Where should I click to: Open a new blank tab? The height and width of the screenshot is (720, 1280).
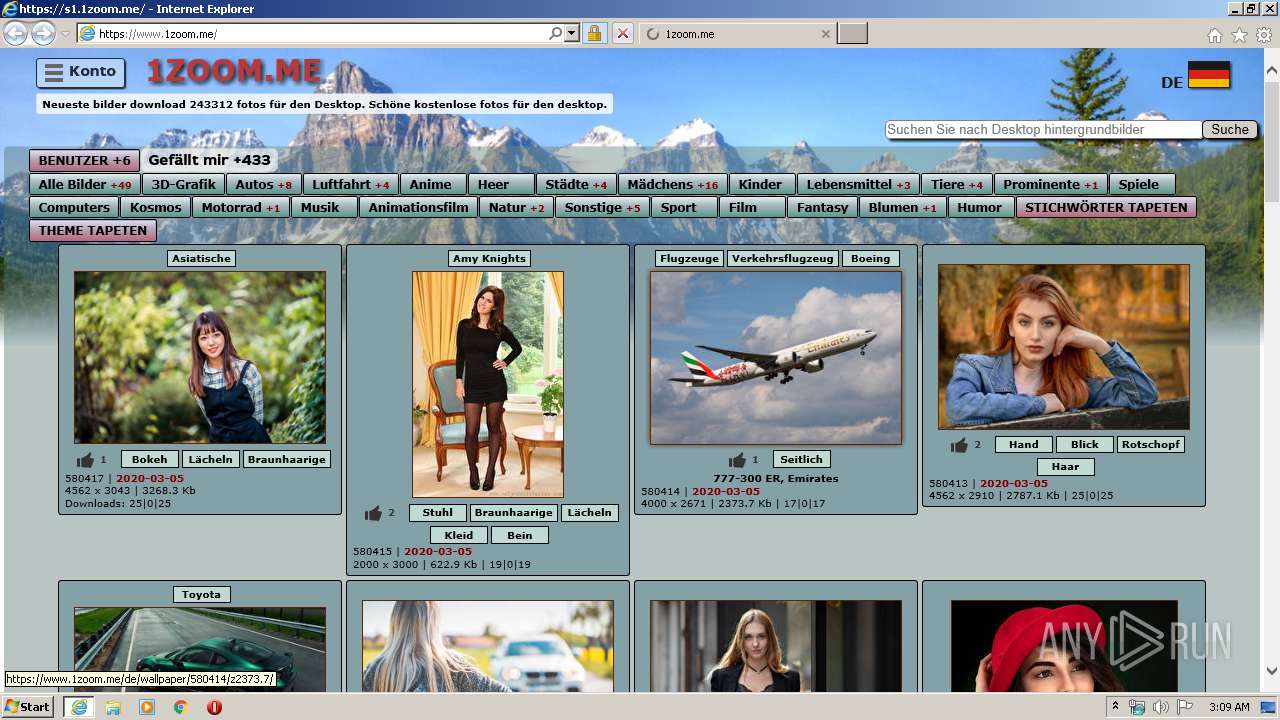(x=852, y=34)
